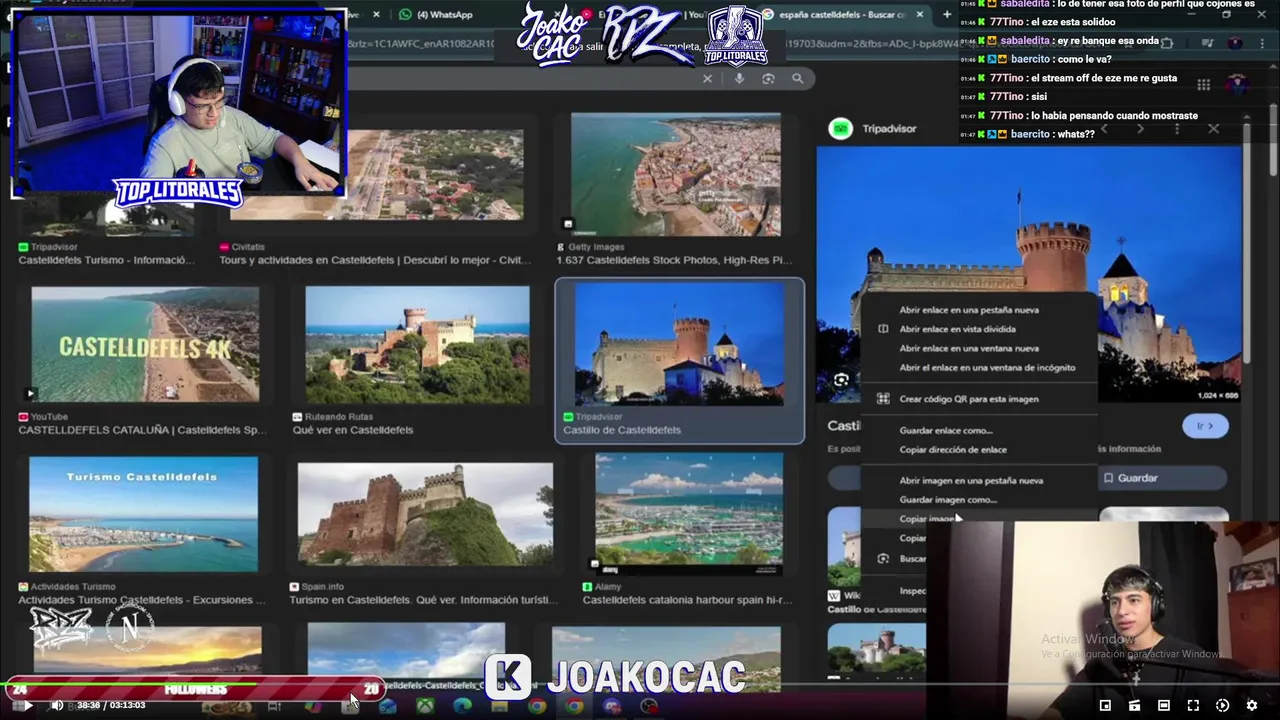Close the 'españa castelldefels' tab

[x=921, y=14]
